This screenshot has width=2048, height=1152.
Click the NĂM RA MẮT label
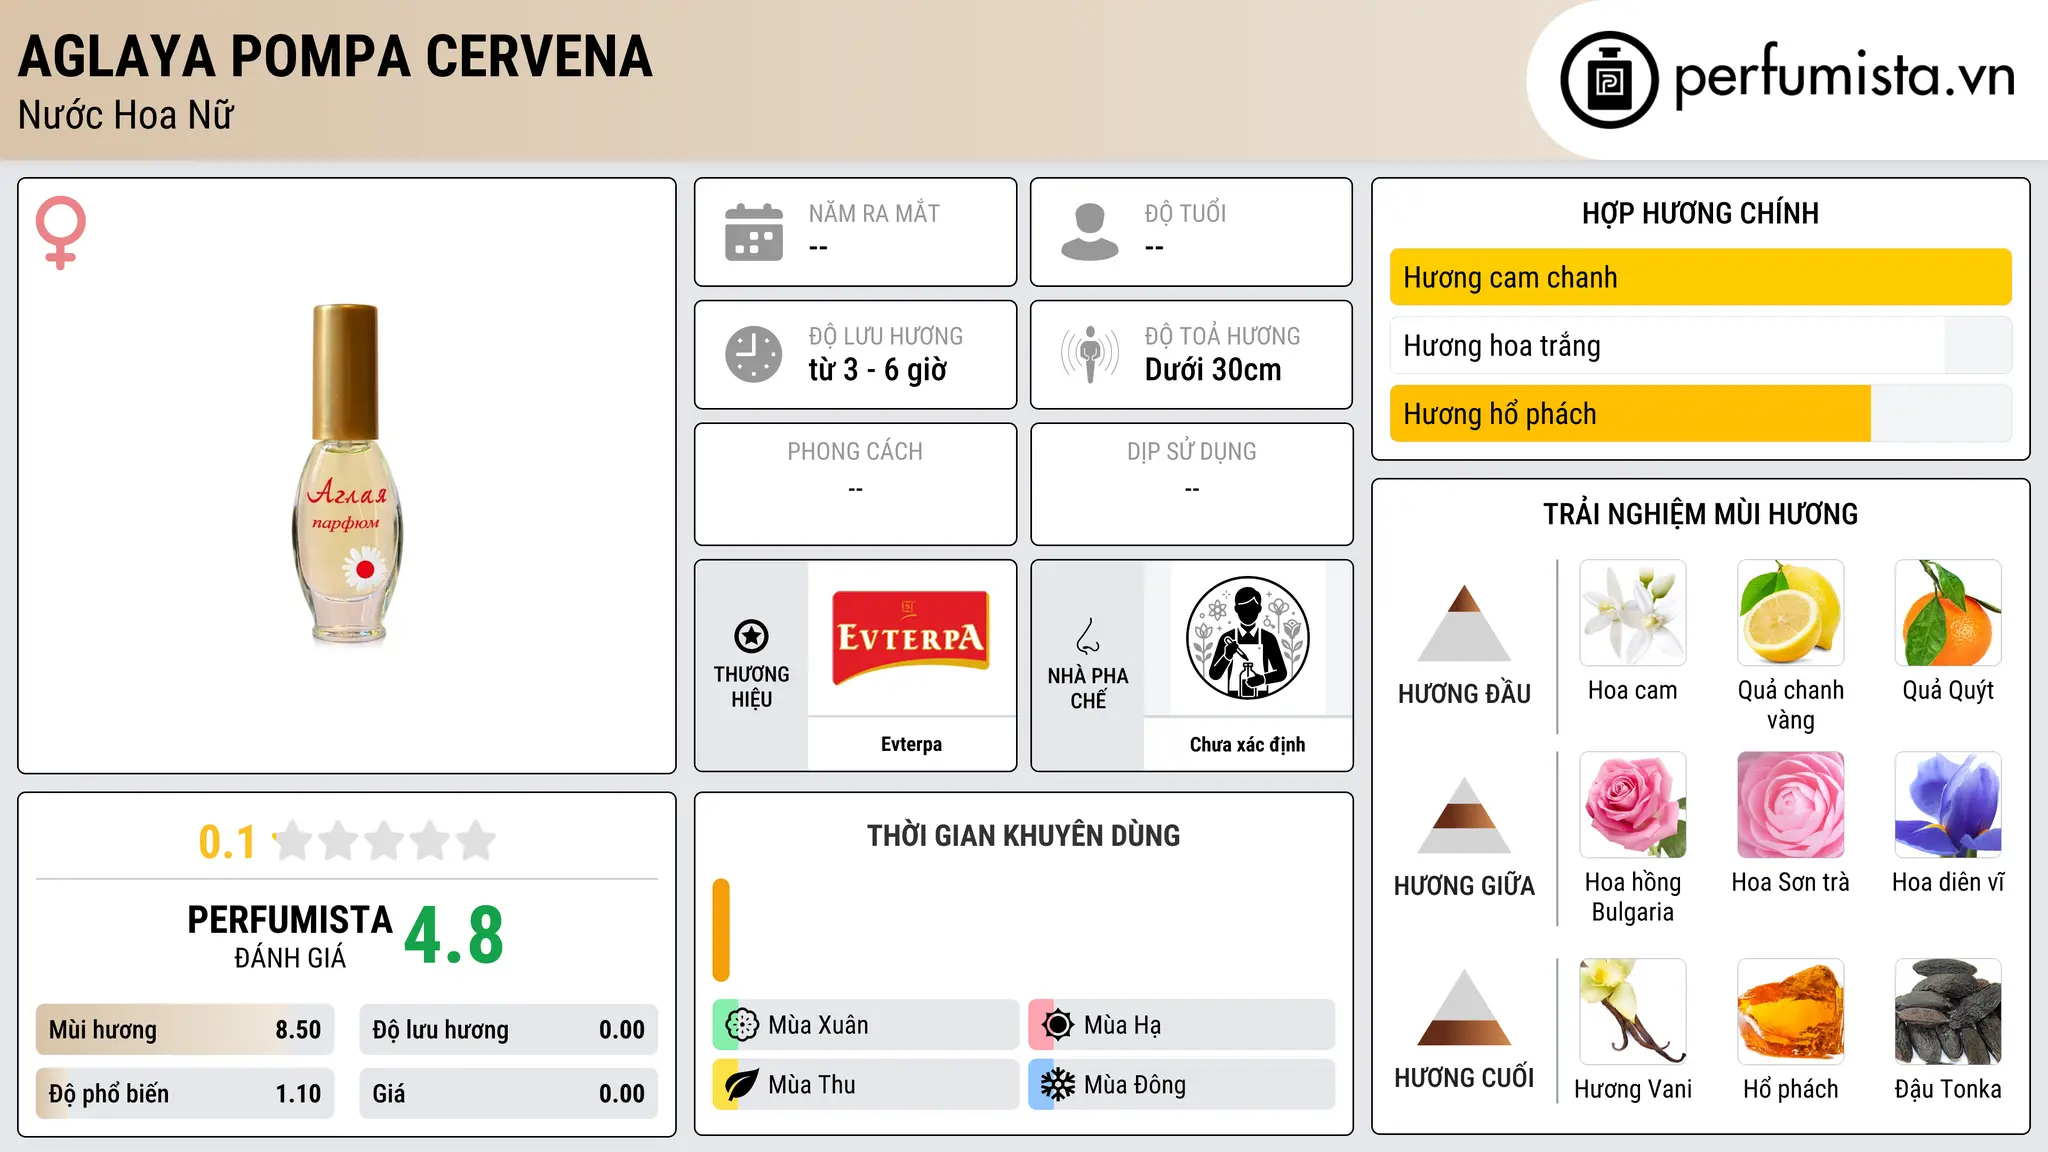pos(874,213)
